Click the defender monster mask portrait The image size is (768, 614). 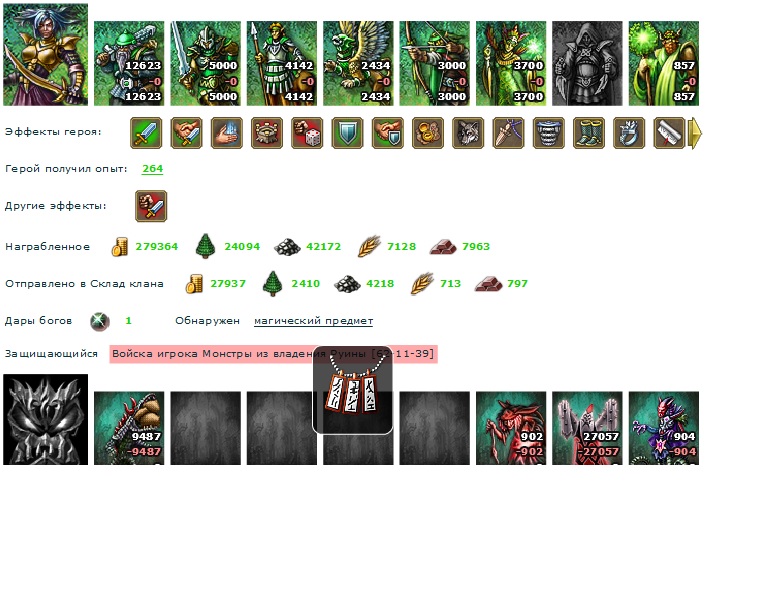tap(46, 420)
